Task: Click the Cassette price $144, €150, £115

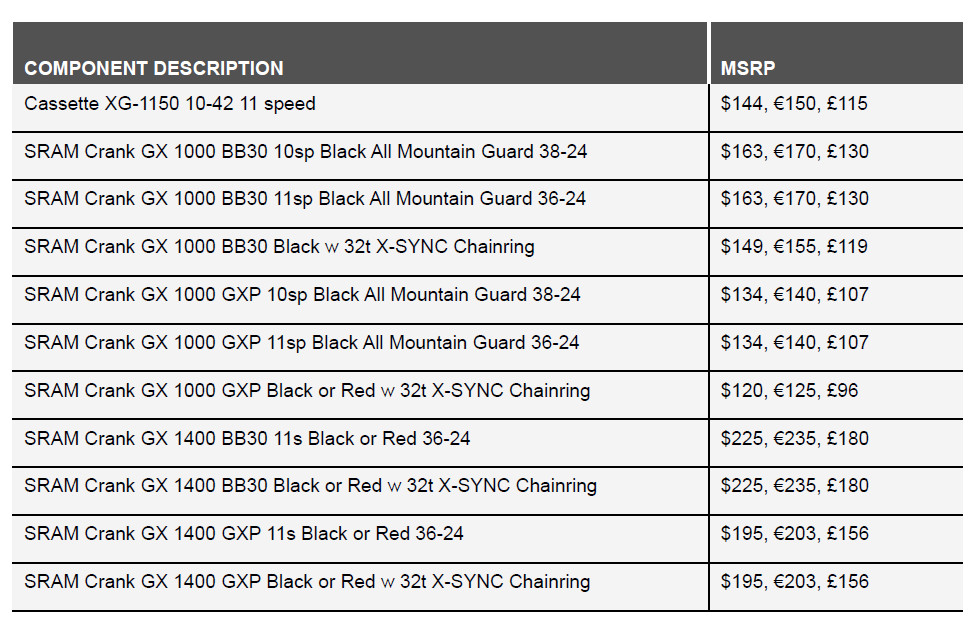Action: pos(794,104)
